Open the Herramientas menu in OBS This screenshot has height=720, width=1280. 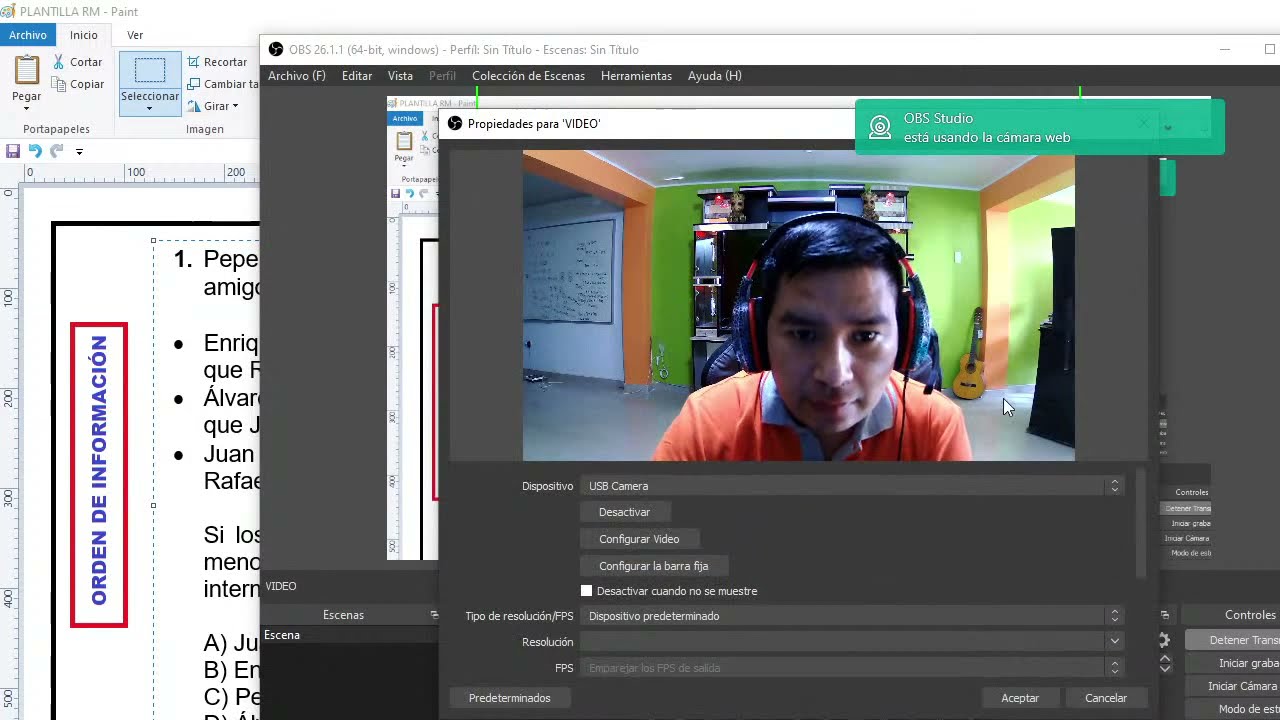[636, 76]
